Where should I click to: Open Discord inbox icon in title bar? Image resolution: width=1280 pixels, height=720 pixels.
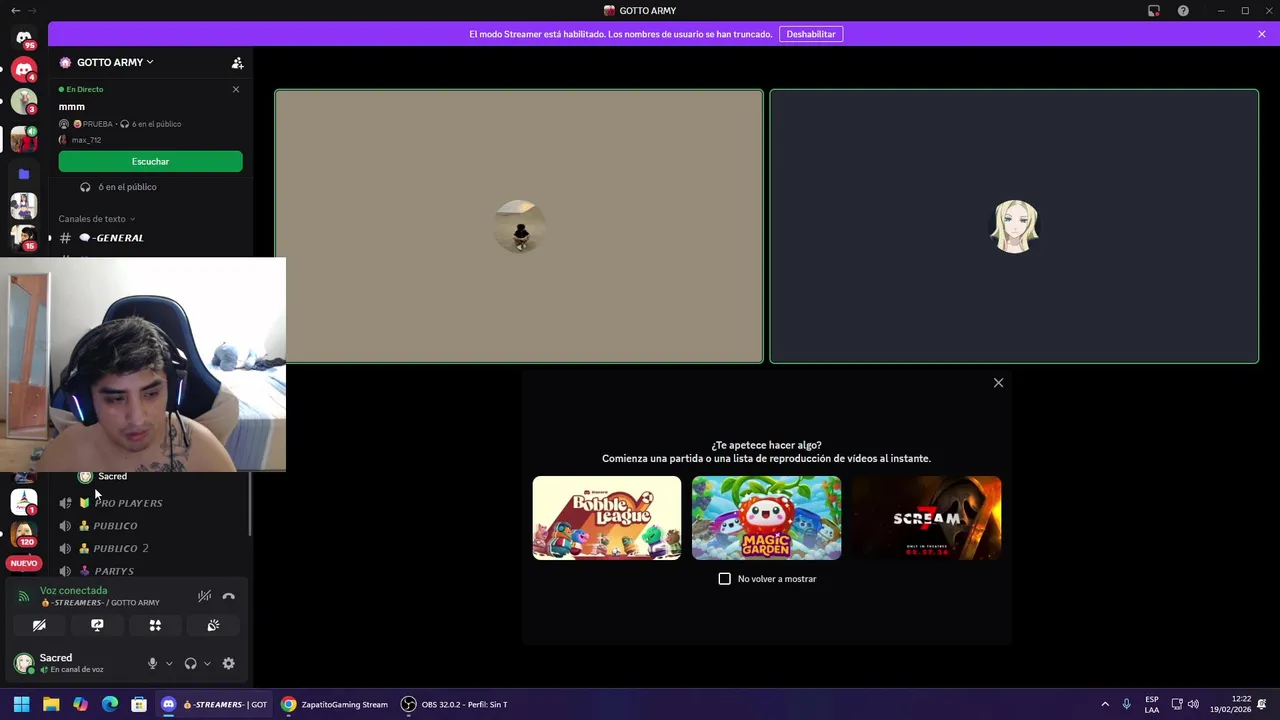tap(1154, 11)
